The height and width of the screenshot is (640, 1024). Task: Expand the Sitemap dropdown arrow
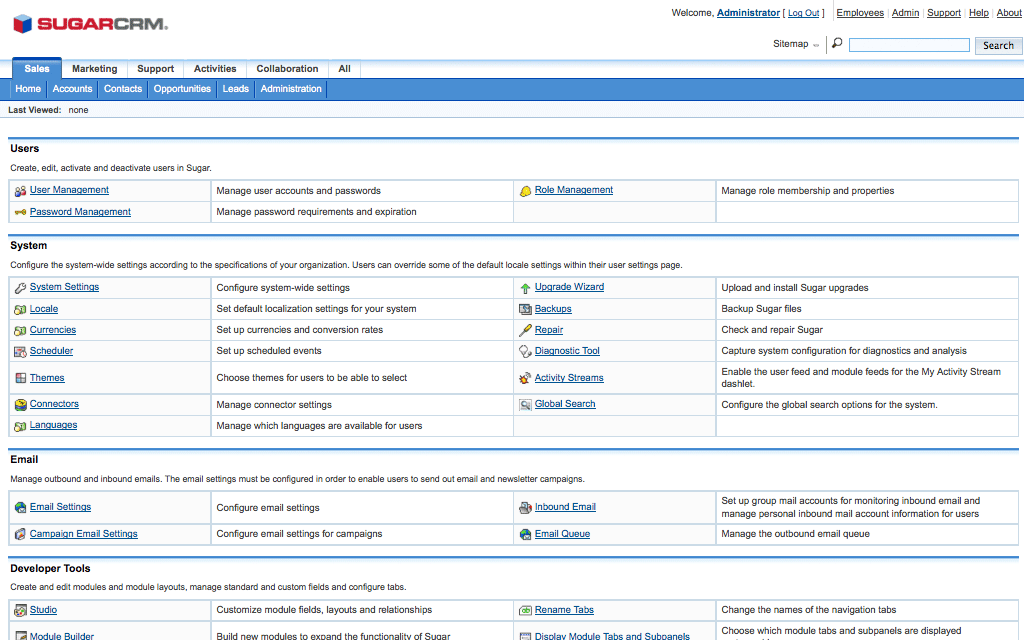(816, 45)
